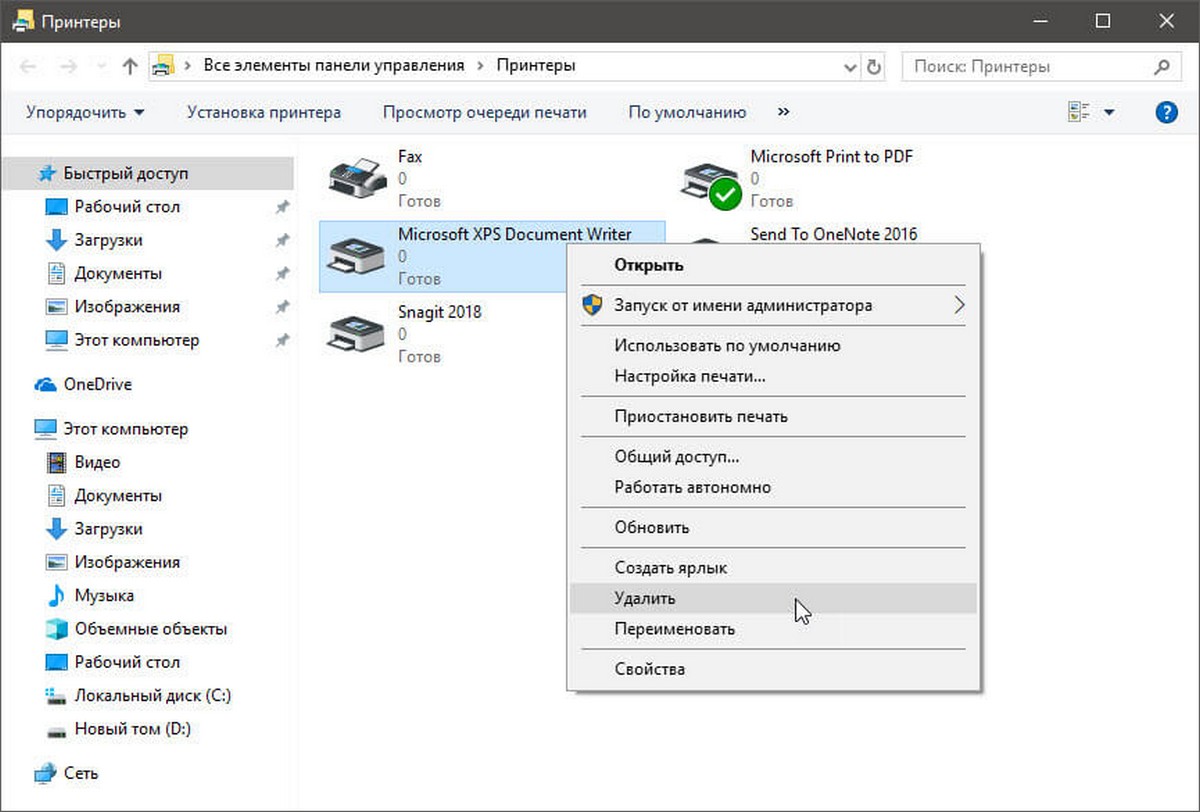Click the Установка принтера toolbar button

tap(264, 112)
